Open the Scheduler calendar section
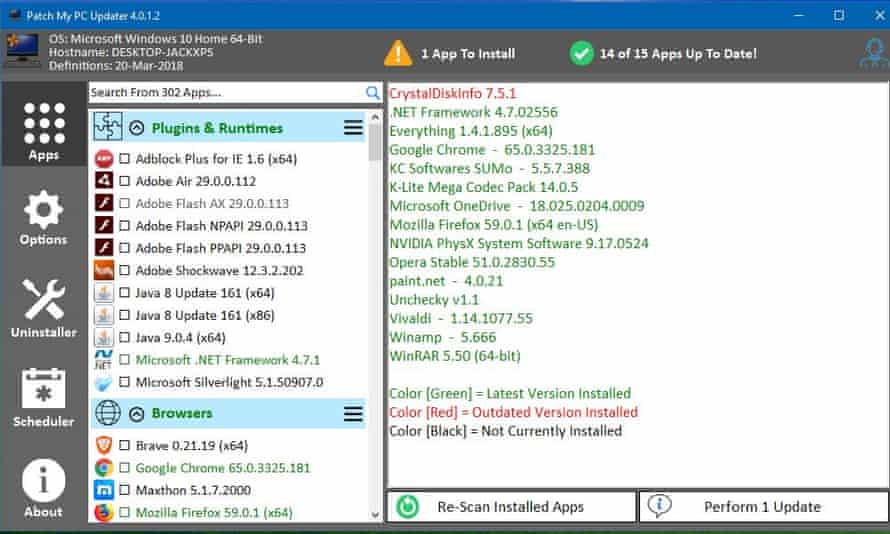The image size is (890, 534). 43,397
